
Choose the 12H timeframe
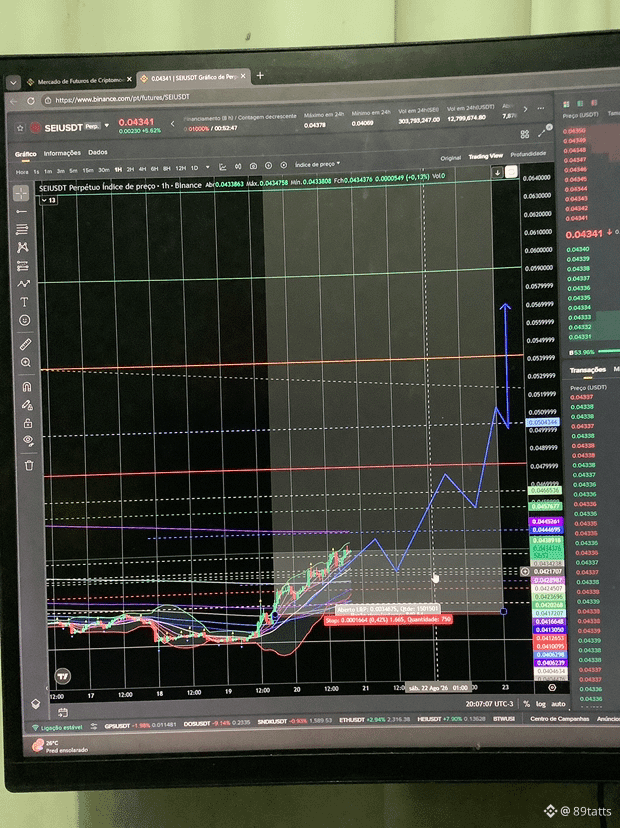181,168
